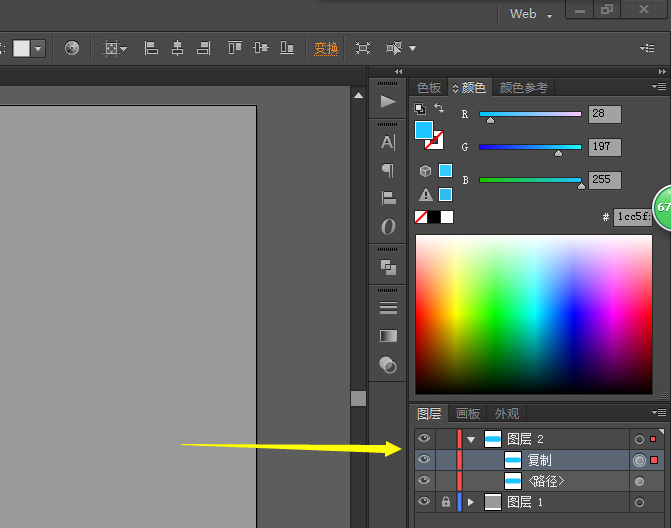This screenshot has height=528, width=671.
Task: Toggle visibility of the 复制 sublayer
Action: click(x=424, y=460)
